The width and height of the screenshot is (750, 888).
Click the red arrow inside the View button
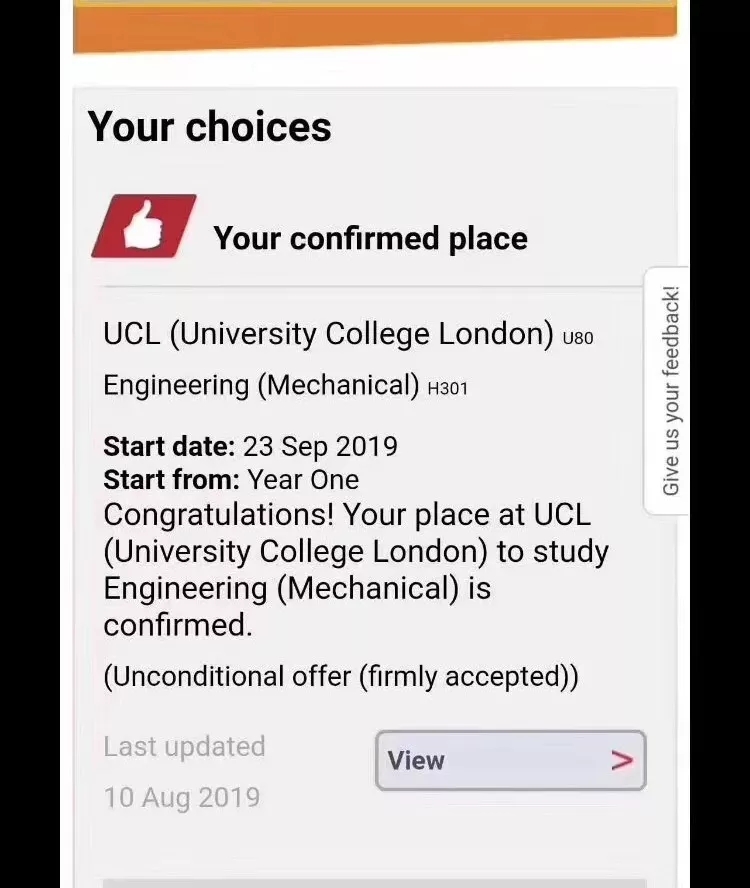[x=621, y=761]
